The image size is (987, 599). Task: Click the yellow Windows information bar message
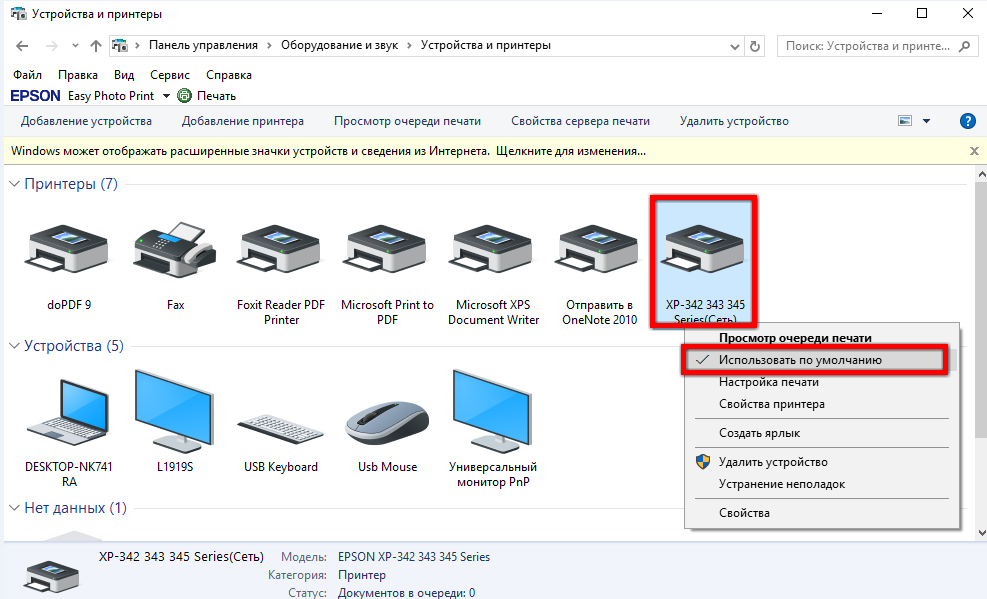pyautogui.click(x=329, y=151)
